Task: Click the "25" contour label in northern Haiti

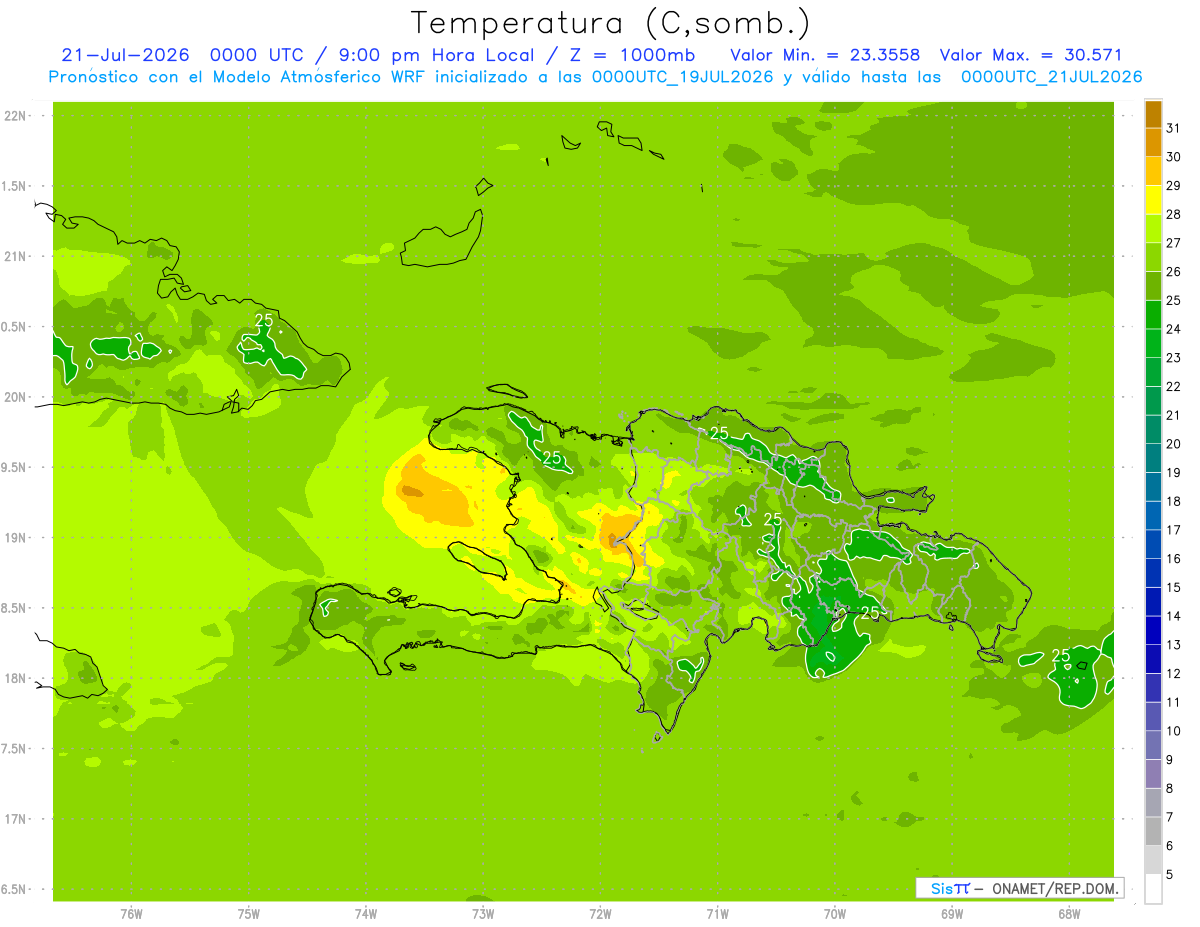Action: (551, 457)
